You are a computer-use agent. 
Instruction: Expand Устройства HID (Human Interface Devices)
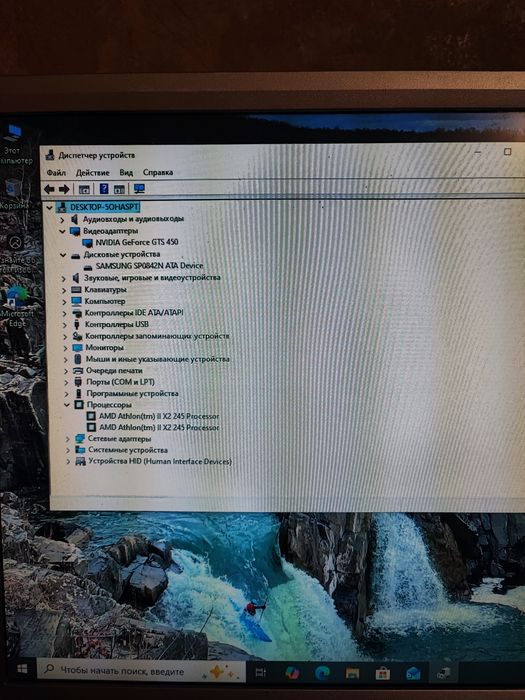tap(68, 462)
